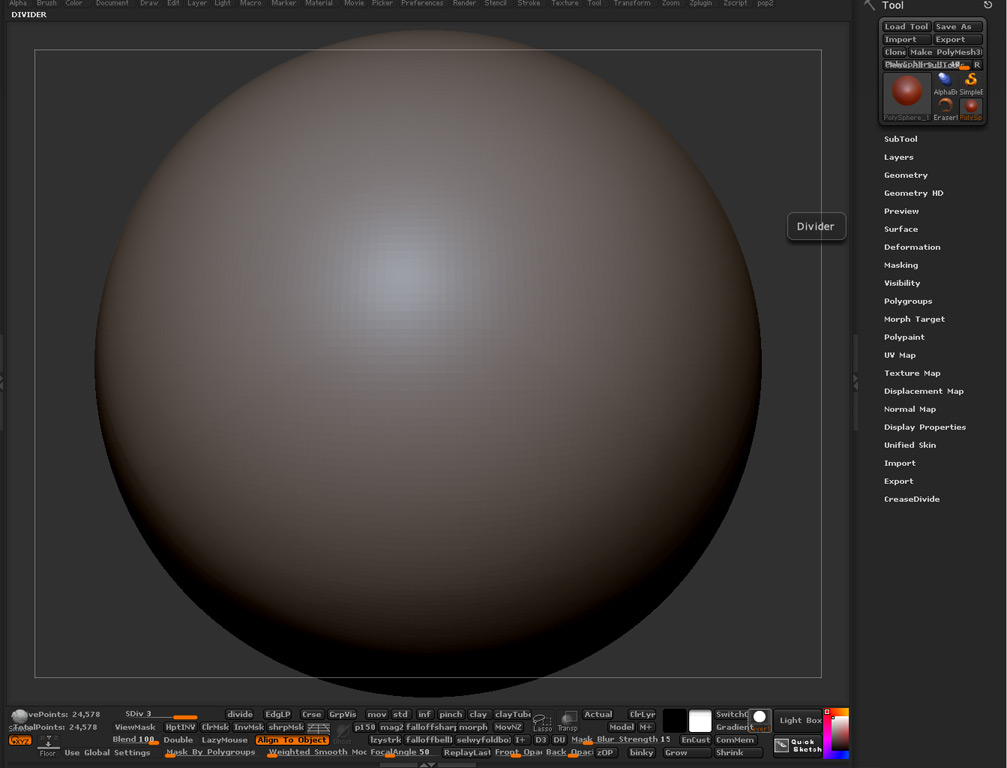Click the SDiv subdivision slider
This screenshot has height=768, width=1007.
pyautogui.click(x=161, y=714)
